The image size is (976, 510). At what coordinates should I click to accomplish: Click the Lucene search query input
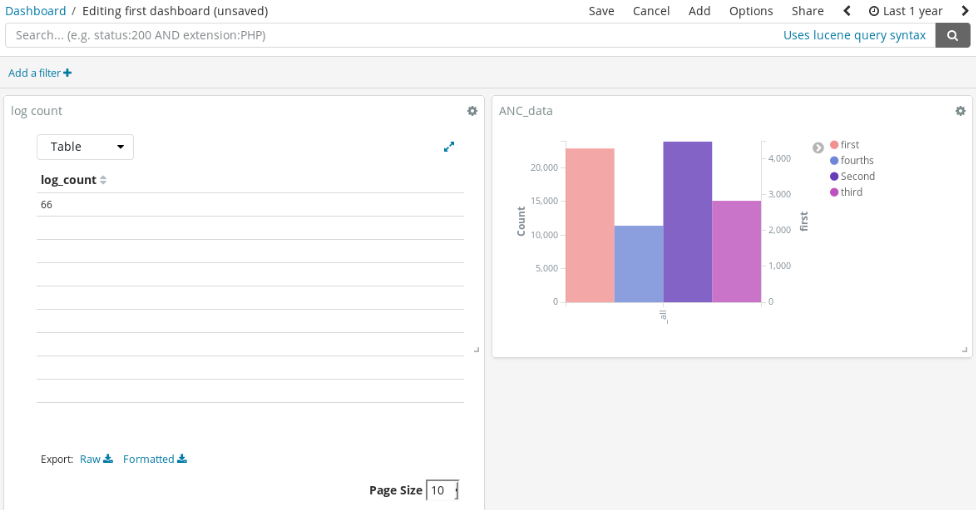click(x=390, y=35)
